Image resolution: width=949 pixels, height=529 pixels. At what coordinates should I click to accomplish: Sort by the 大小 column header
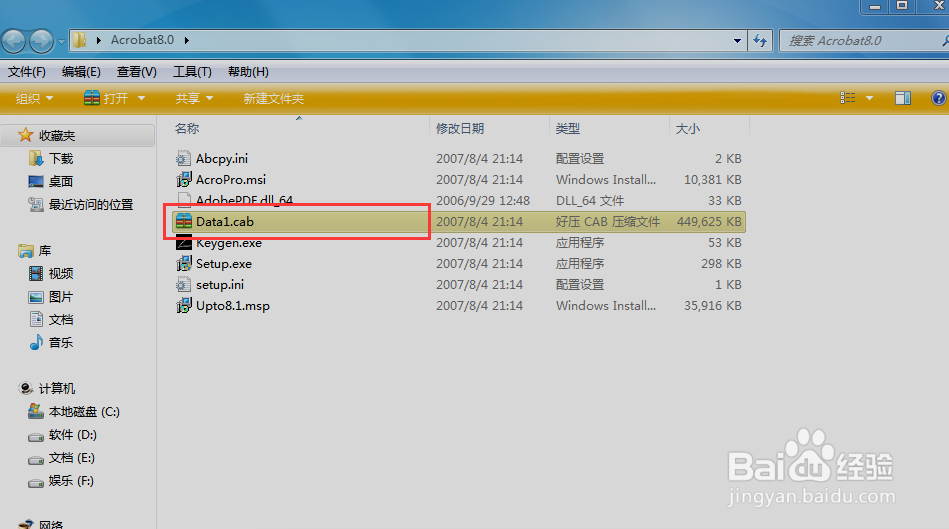click(x=688, y=128)
